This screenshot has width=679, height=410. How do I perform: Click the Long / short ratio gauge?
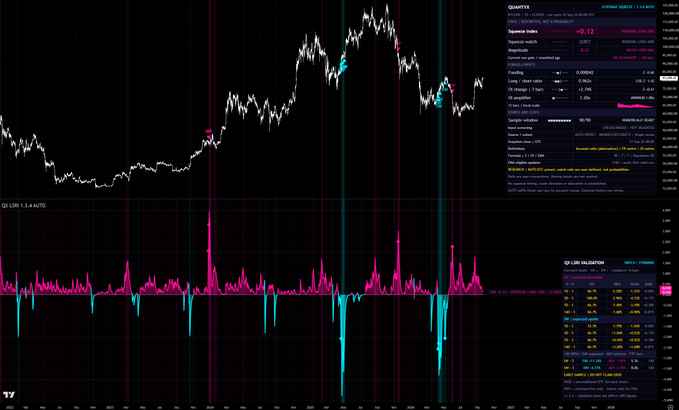coord(559,81)
